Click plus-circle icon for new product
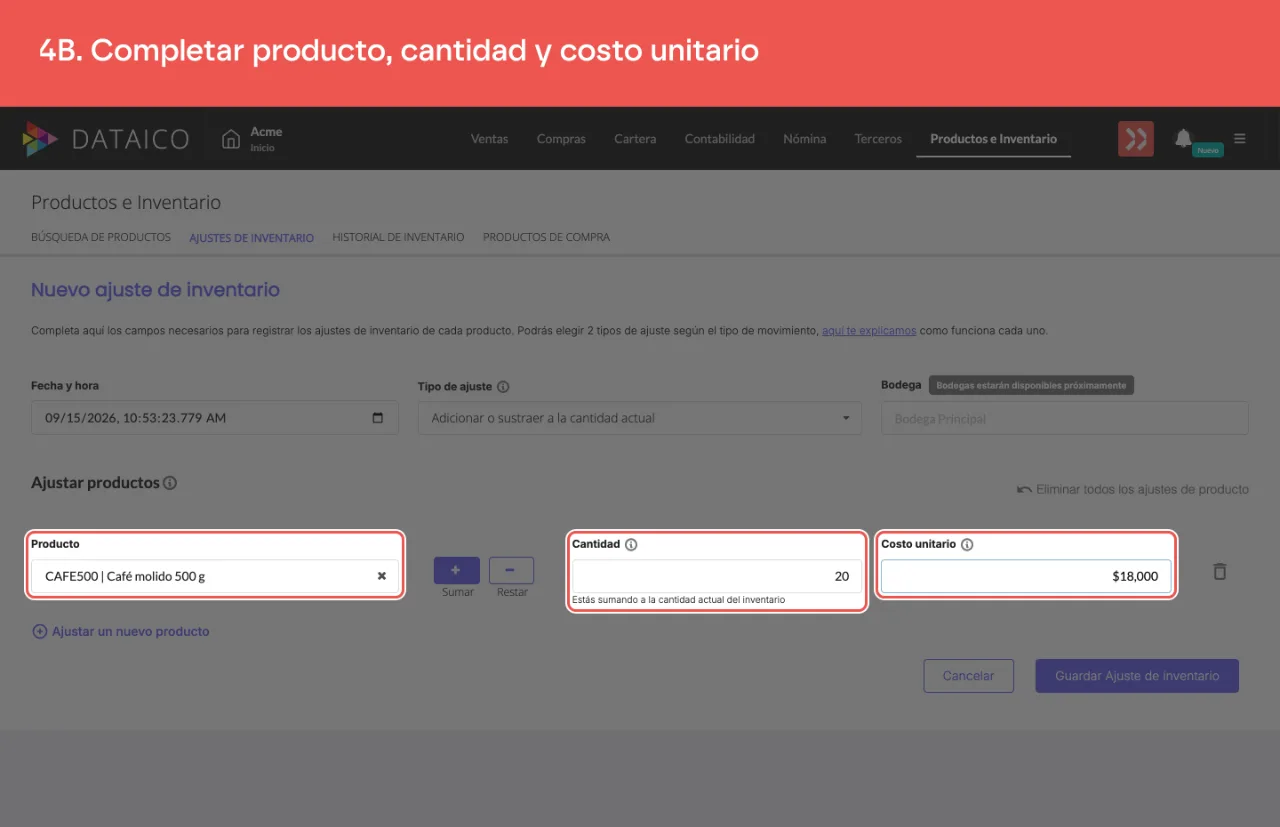Viewport: 1280px width, 827px height. [x=40, y=632]
